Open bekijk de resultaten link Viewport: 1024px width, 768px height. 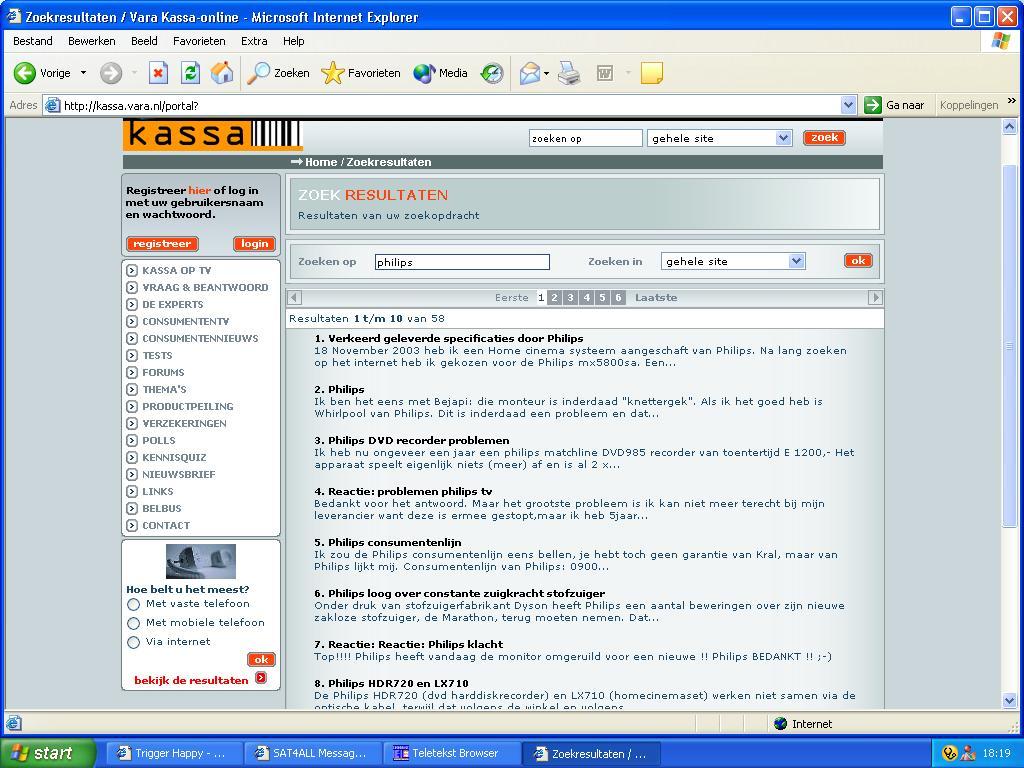(x=191, y=680)
